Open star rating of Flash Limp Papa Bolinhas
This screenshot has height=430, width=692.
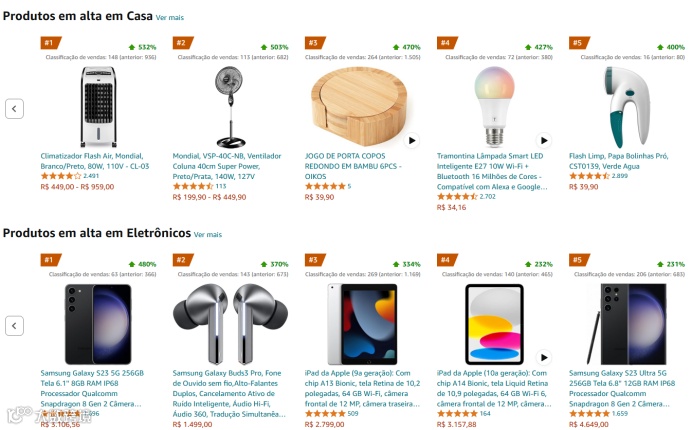[x=589, y=176]
